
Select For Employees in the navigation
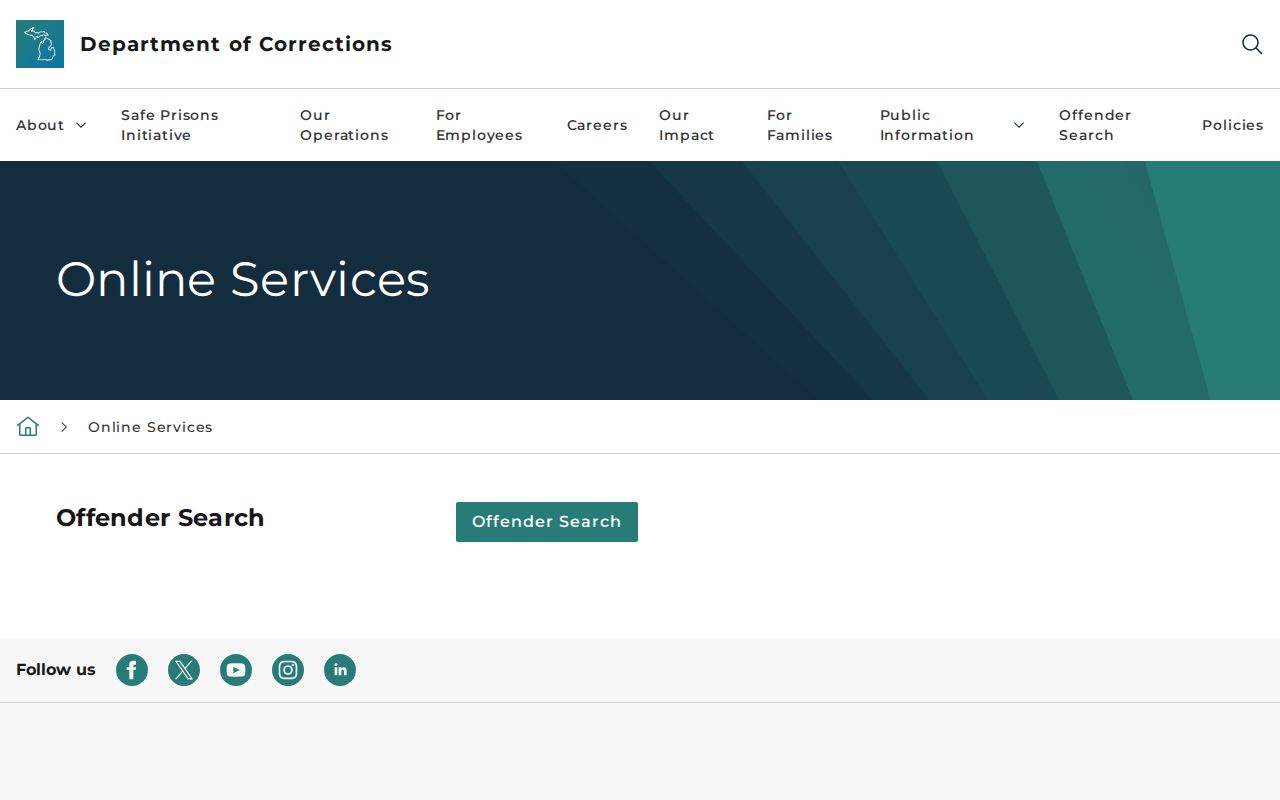click(479, 125)
